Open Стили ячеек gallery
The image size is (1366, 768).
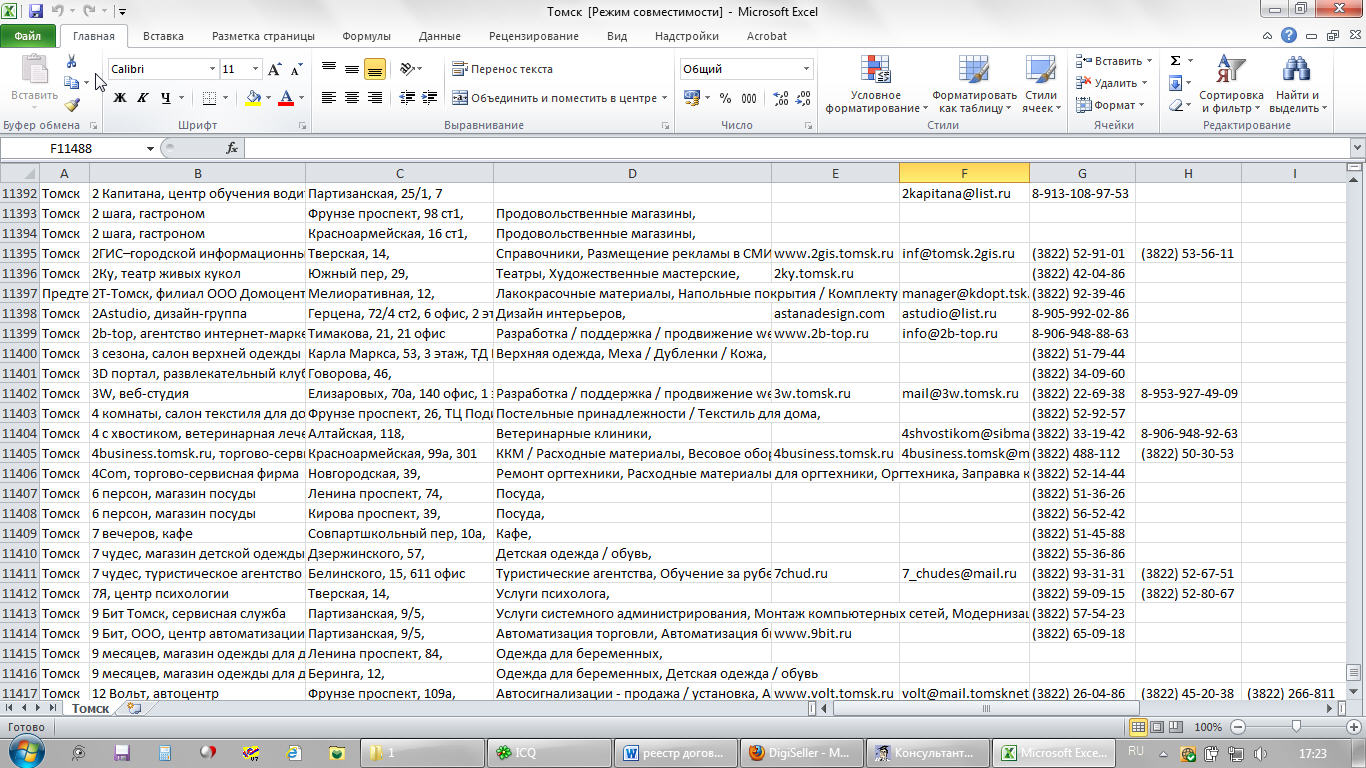click(1042, 85)
